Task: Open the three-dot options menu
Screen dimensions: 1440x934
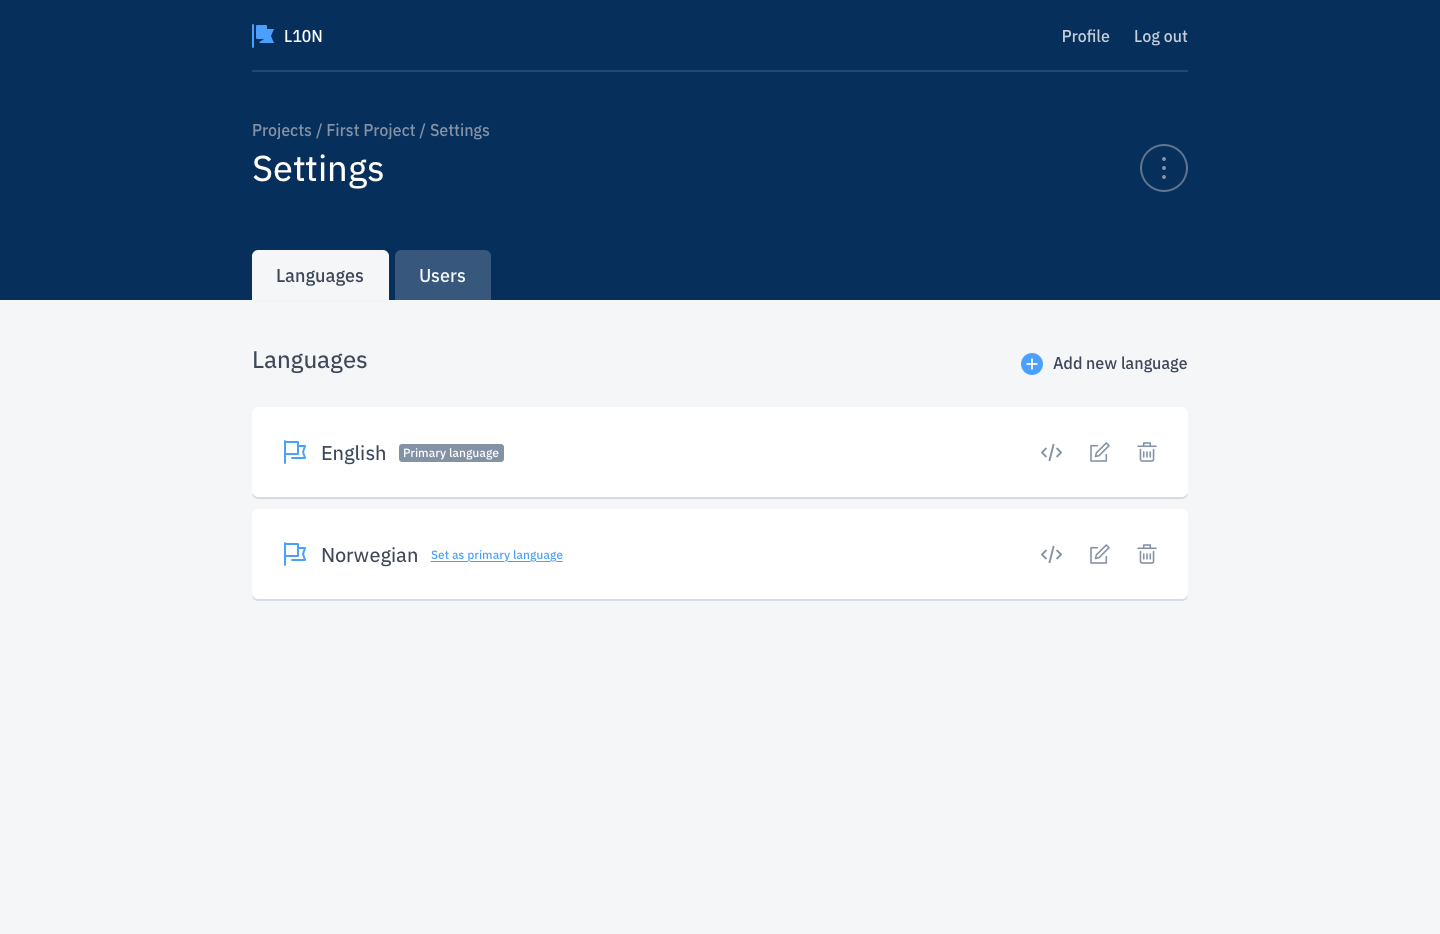Action: click(1163, 167)
